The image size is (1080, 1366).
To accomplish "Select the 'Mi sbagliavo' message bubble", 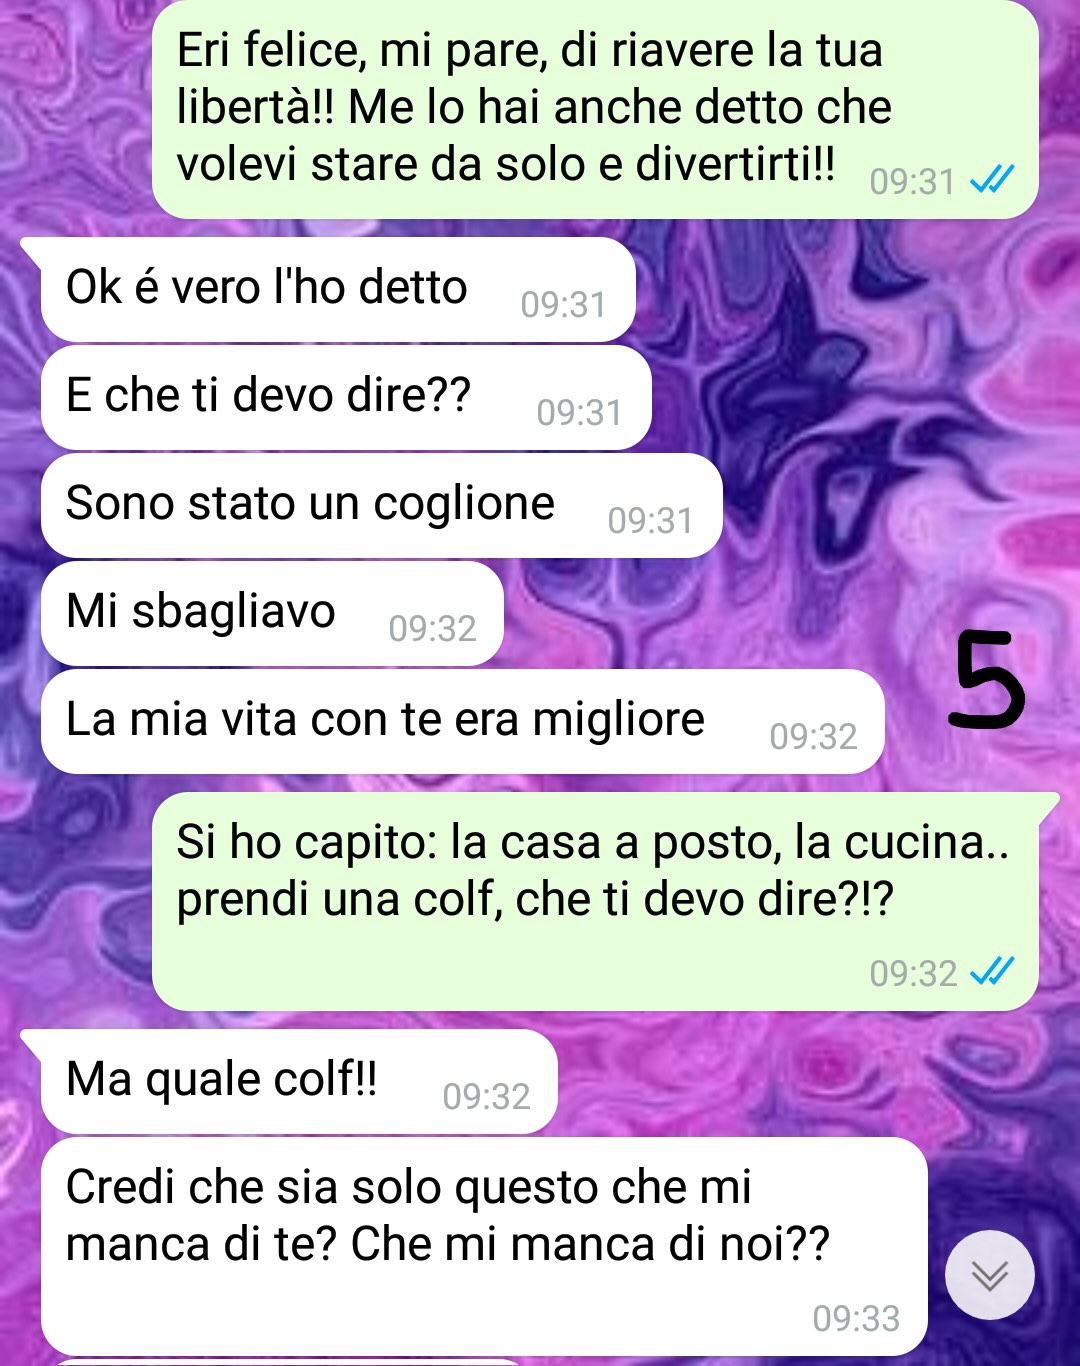I will 272,613.
